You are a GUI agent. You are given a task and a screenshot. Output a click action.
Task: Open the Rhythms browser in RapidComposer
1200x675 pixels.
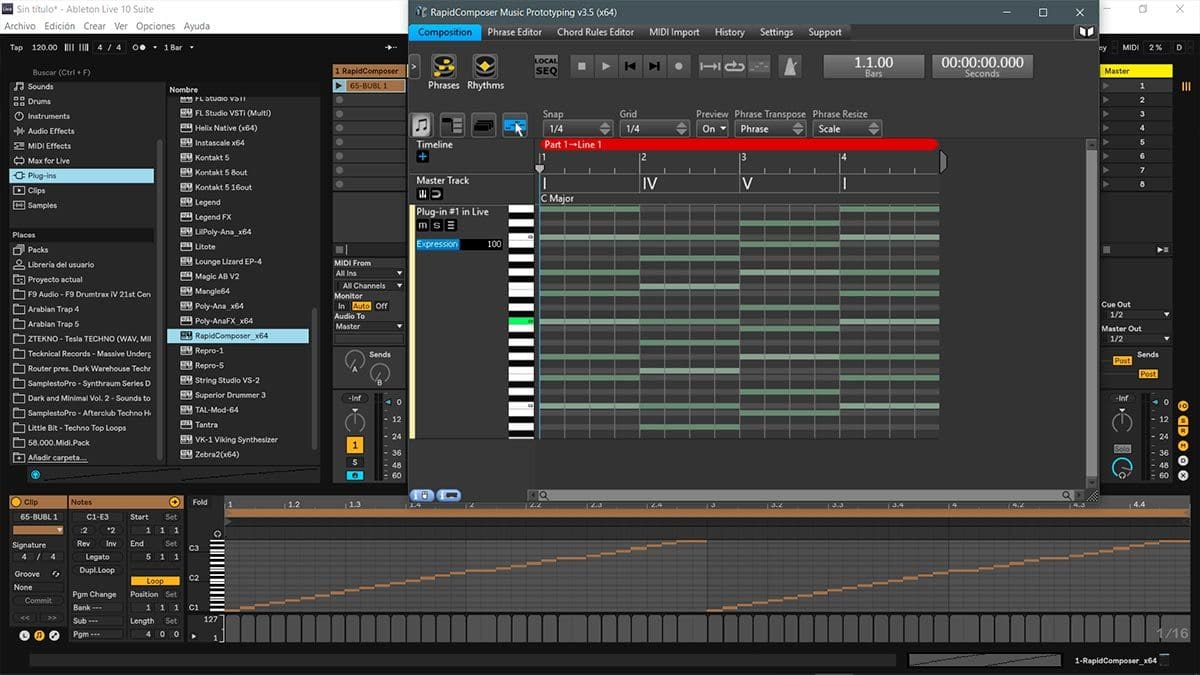pyautogui.click(x=485, y=72)
